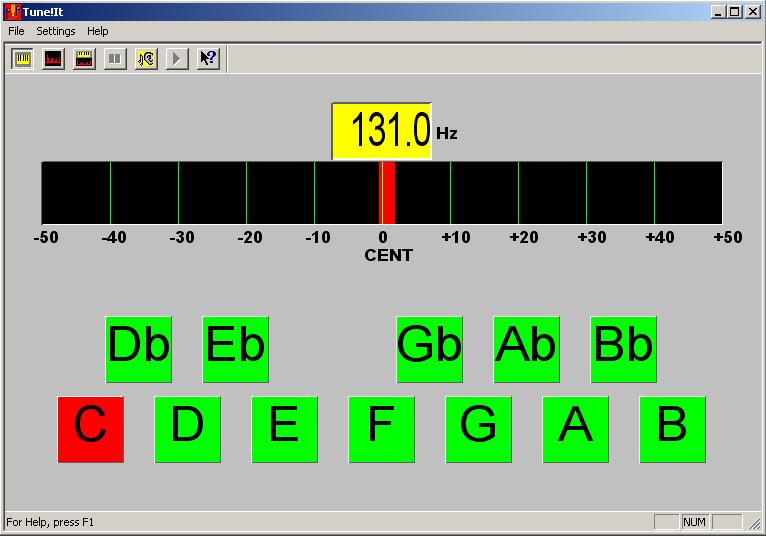Click the '+50' scale label
Screen dimensions: 766x536
[x=728, y=237]
